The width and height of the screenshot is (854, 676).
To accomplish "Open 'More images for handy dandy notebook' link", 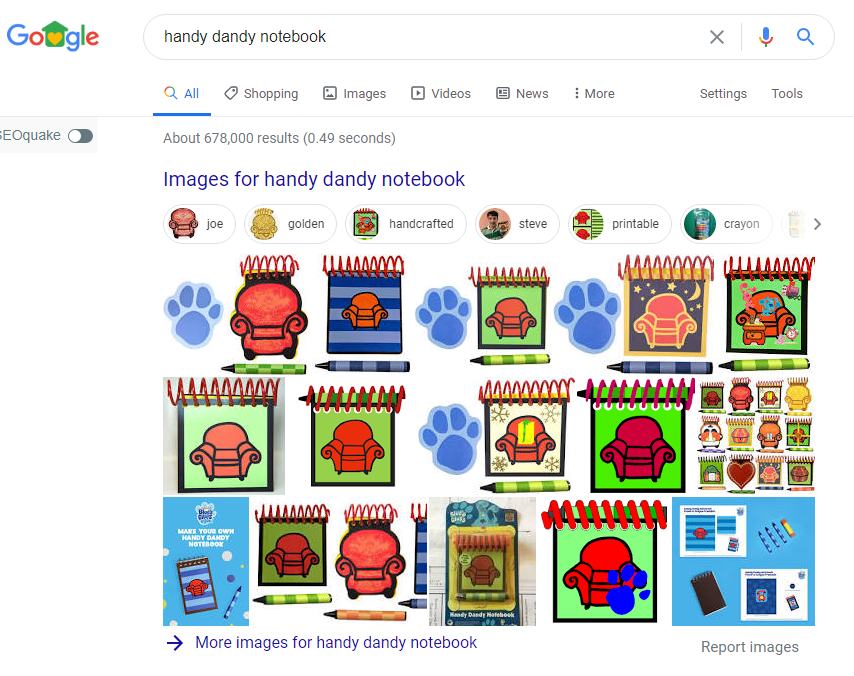I will pos(336,643).
